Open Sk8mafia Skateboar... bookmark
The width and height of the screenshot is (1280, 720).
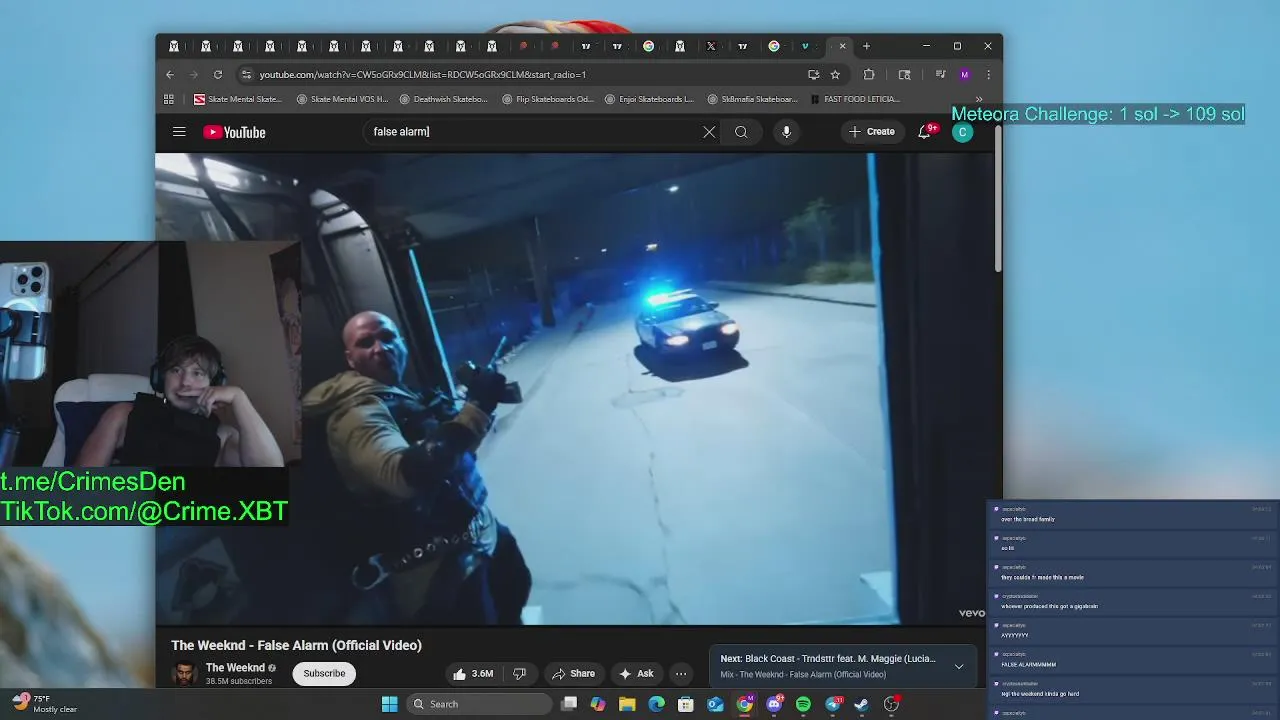coord(753,99)
